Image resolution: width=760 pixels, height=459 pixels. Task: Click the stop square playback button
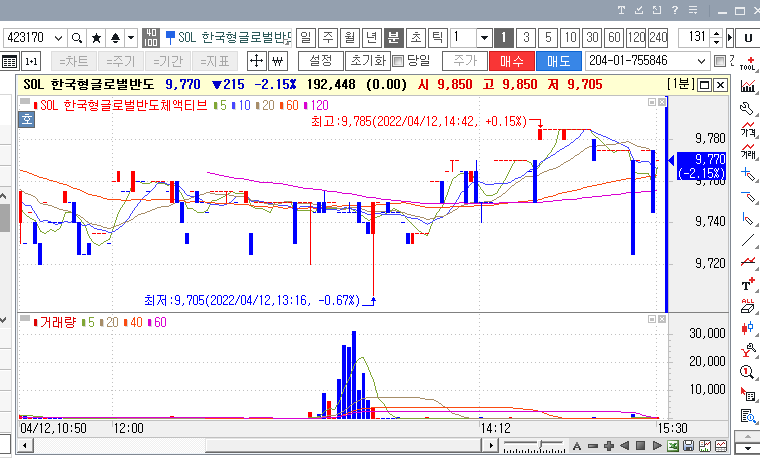coord(640,445)
